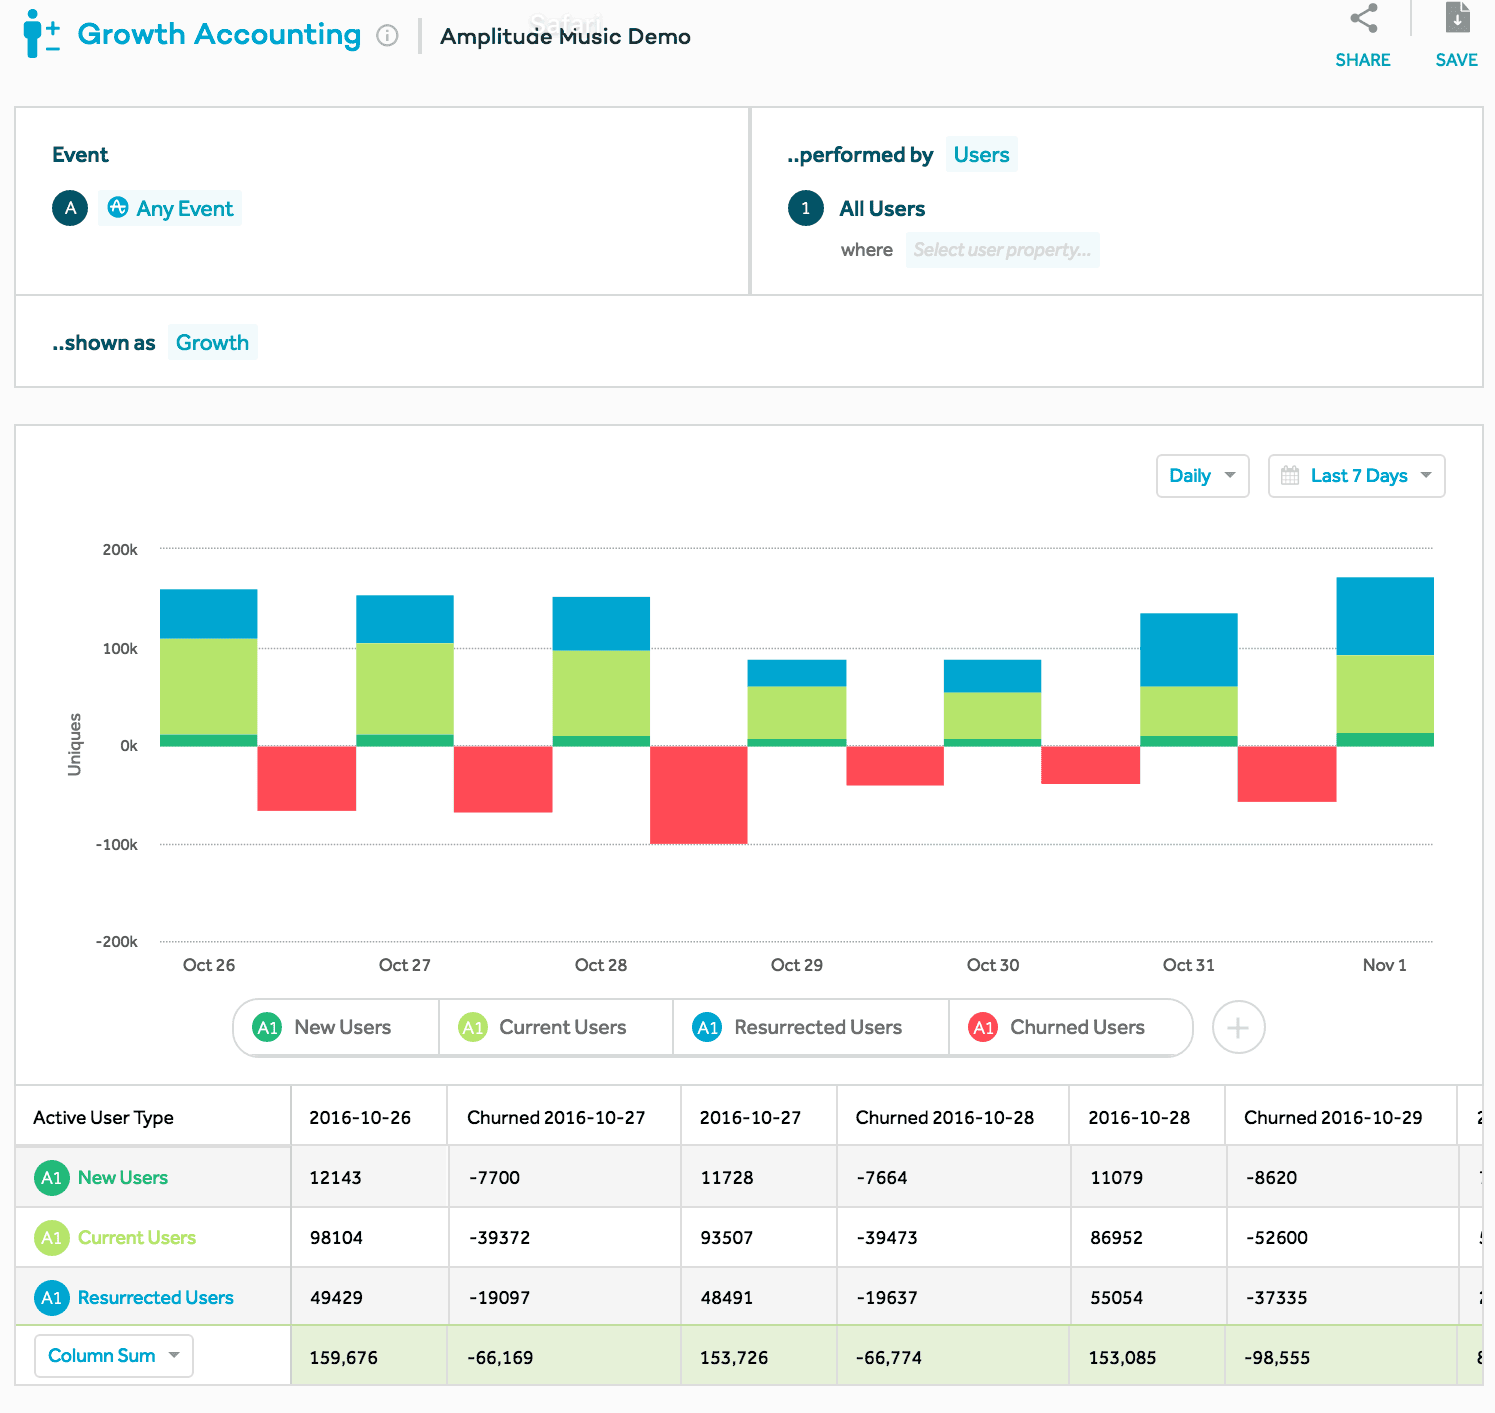Open the Daily interval dropdown
The height and width of the screenshot is (1413, 1495).
pyautogui.click(x=1202, y=476)
